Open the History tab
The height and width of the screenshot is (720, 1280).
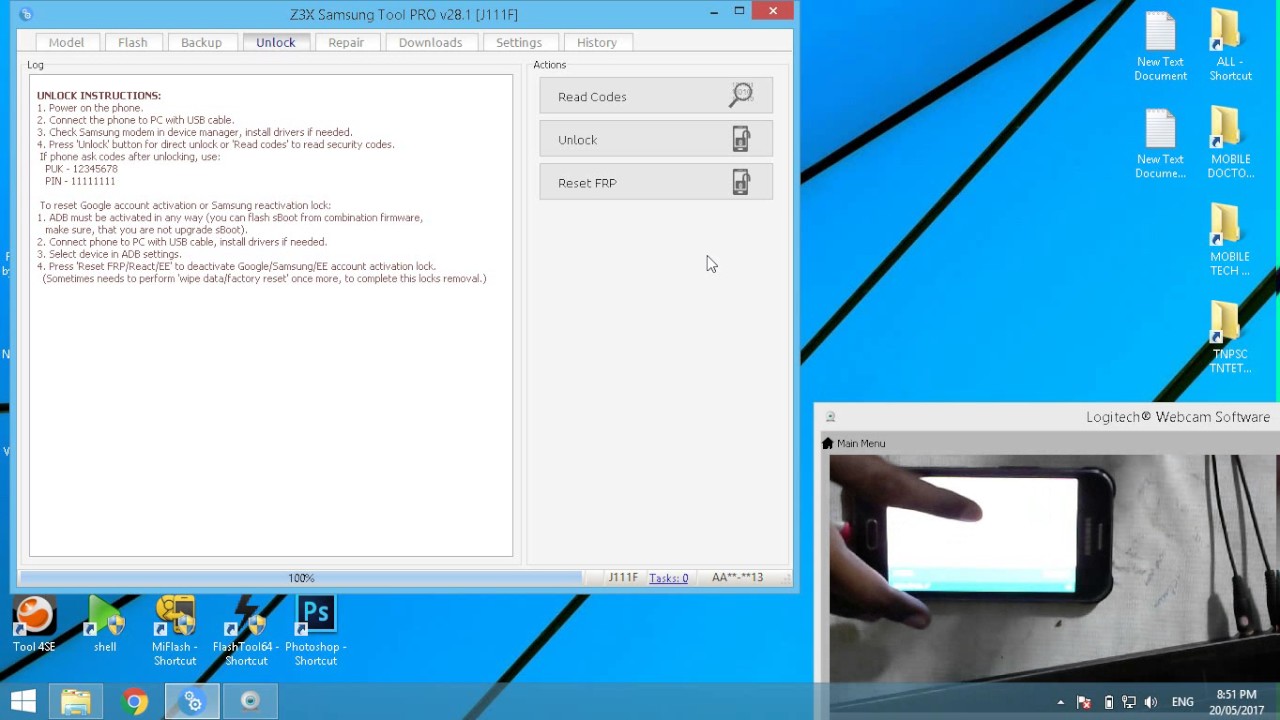(x=596, y=42)
